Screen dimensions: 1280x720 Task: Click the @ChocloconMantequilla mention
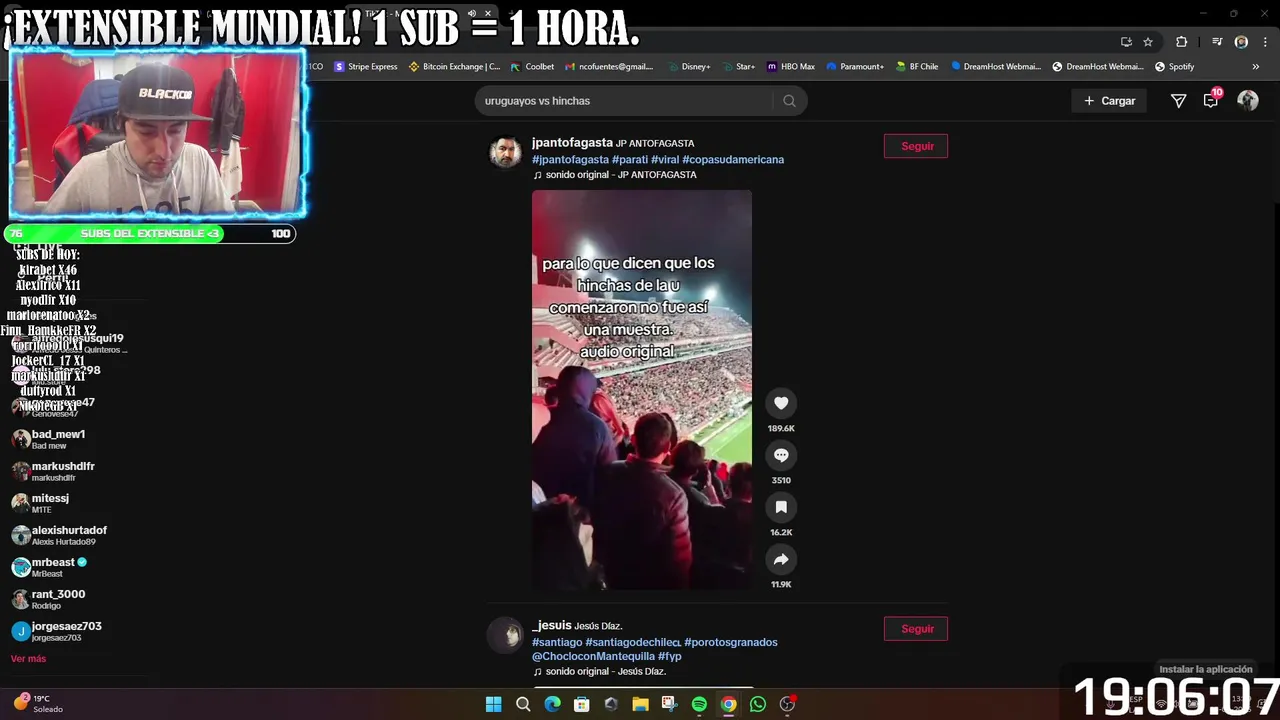tap(593, 657)
